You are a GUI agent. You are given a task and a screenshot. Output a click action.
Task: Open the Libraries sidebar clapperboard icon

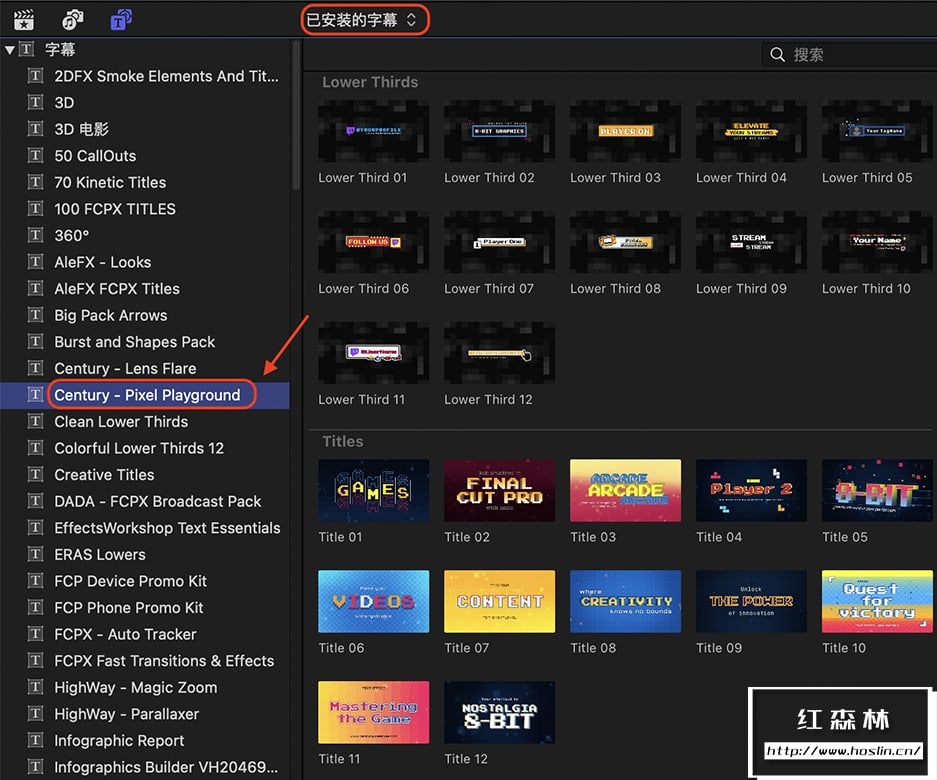(23, 20)
